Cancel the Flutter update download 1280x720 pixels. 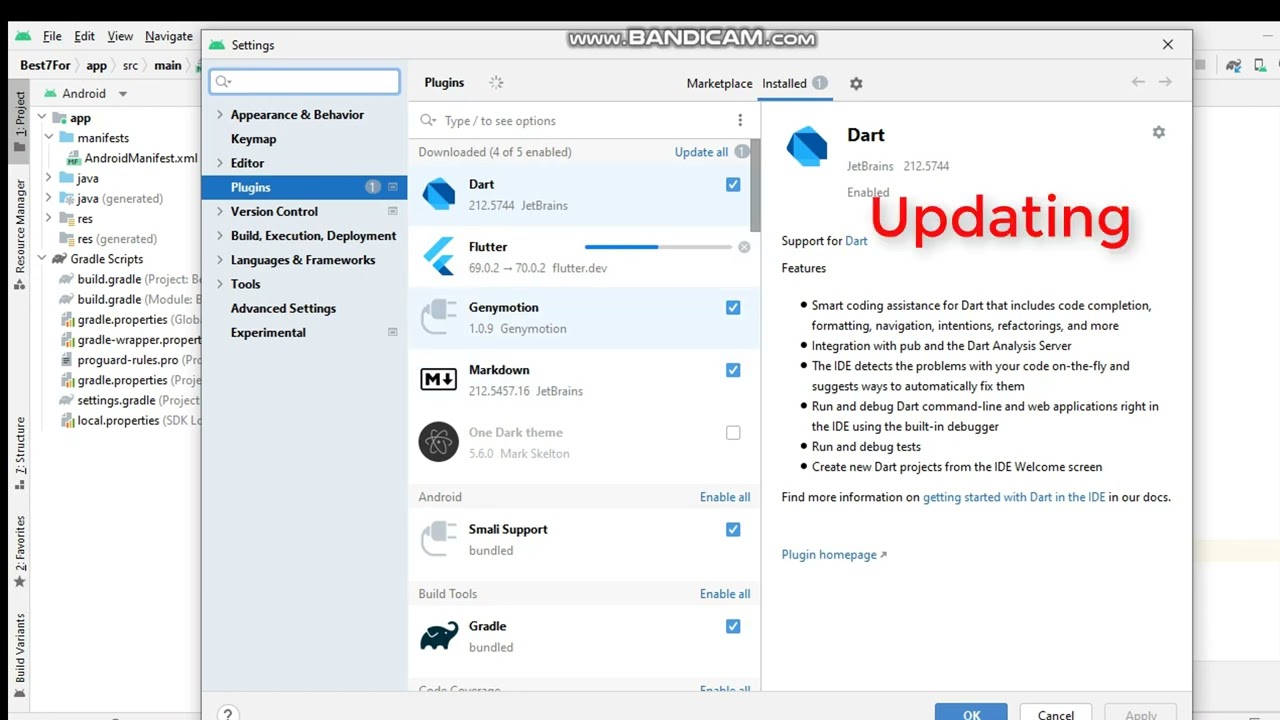pyautogui.click(x=744, y=247)
